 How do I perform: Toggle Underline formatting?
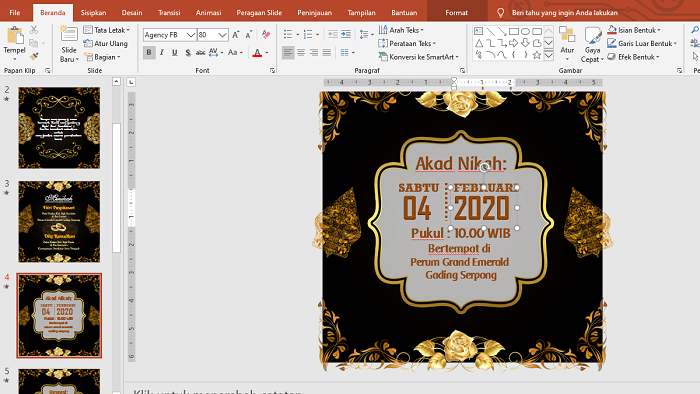(x=175, y=53)
